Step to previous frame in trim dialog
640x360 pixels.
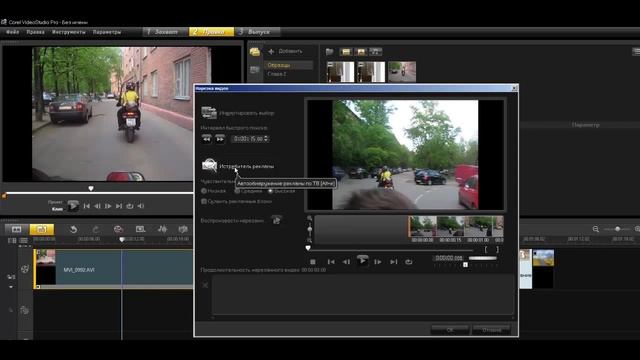click(346, 262)
